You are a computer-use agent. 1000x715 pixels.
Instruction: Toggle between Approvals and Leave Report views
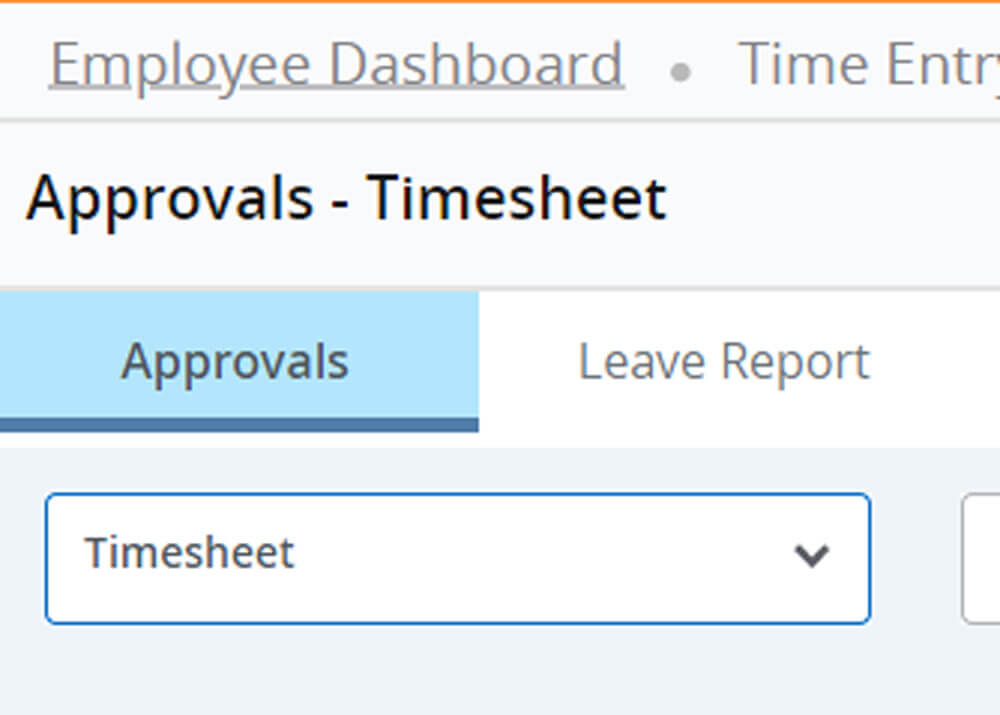[724, 360]
